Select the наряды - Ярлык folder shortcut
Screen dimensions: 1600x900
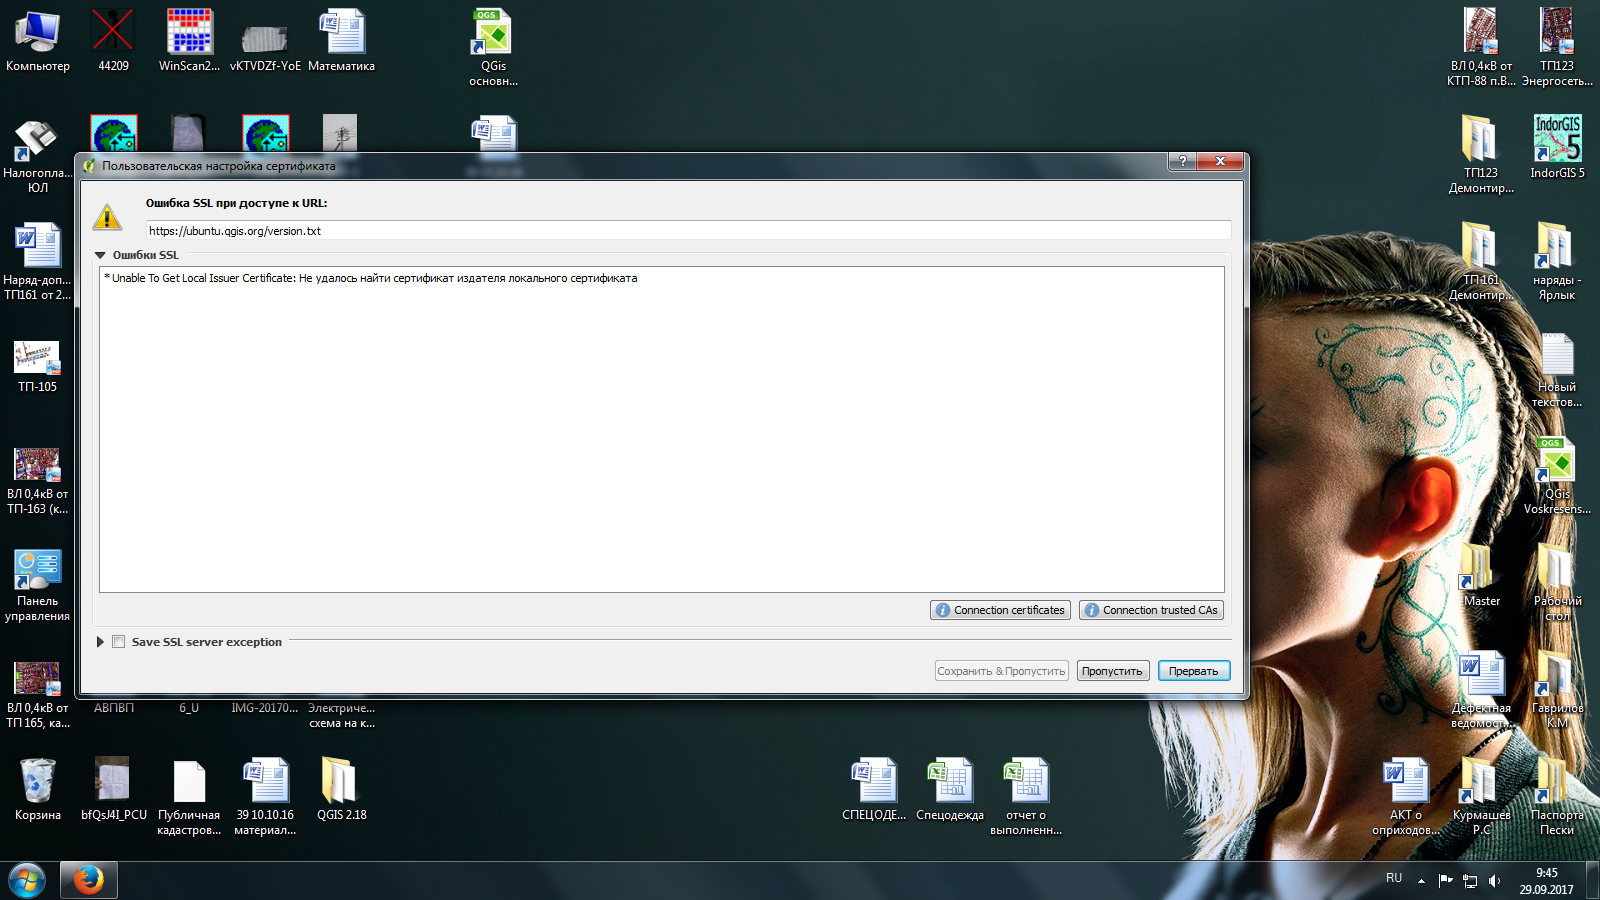(x=1557, y=262)
